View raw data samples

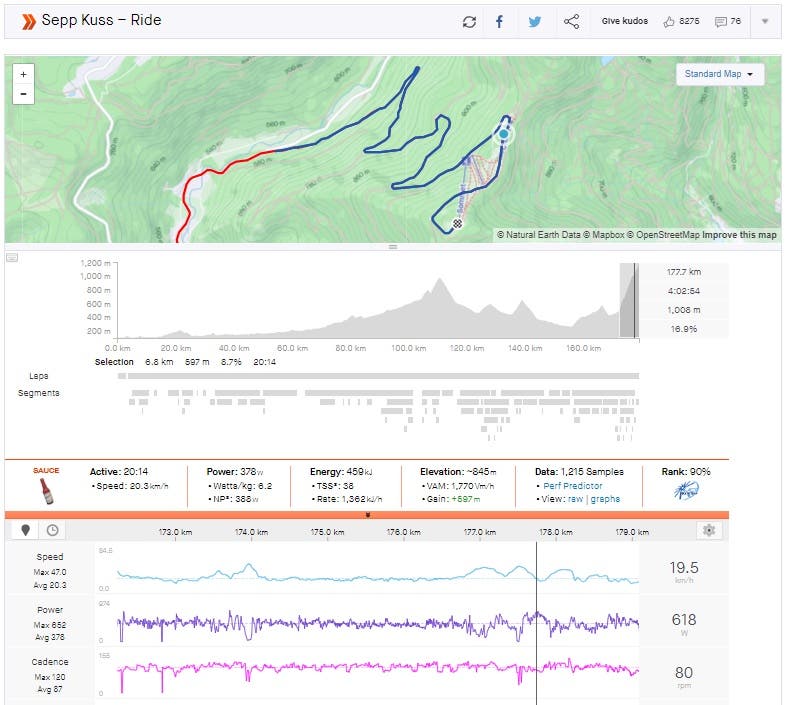[576, 499]
